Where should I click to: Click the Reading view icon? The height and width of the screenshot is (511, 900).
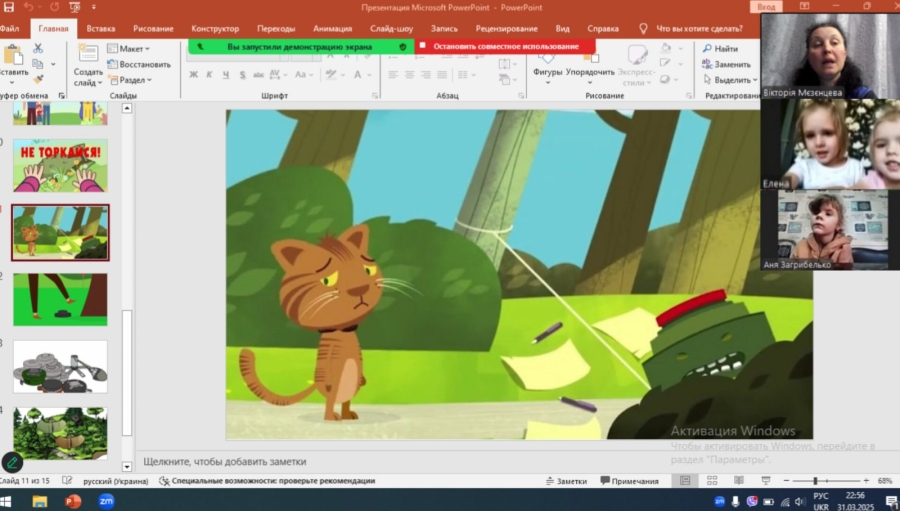(739, 481)
